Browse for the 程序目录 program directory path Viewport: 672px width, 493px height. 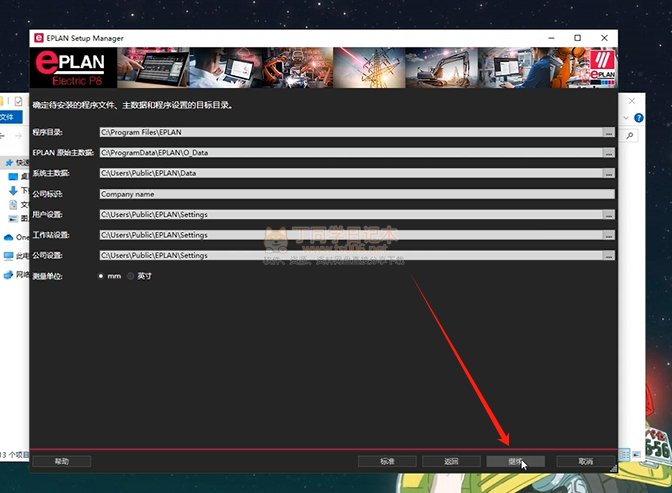point(609,132)
